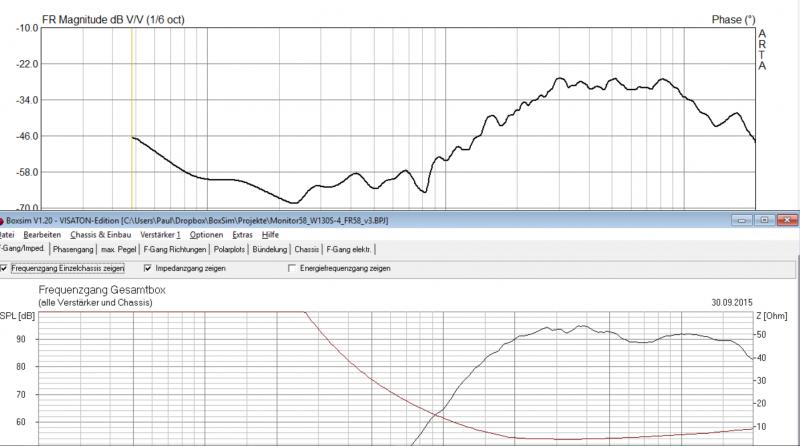Viewport: 800px width, 446px height.
Task: Click the Phase (°) axis label
Action: [733, 20]
